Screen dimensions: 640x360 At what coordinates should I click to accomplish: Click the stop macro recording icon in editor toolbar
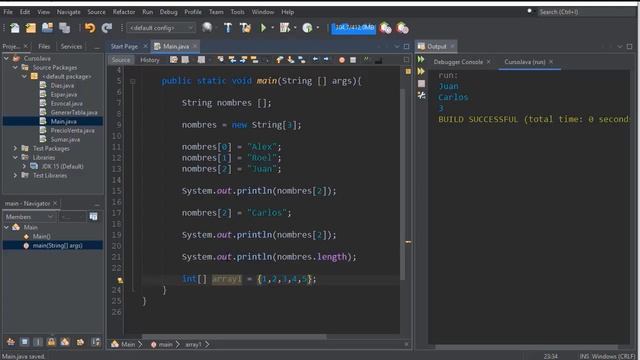point(353,60)
